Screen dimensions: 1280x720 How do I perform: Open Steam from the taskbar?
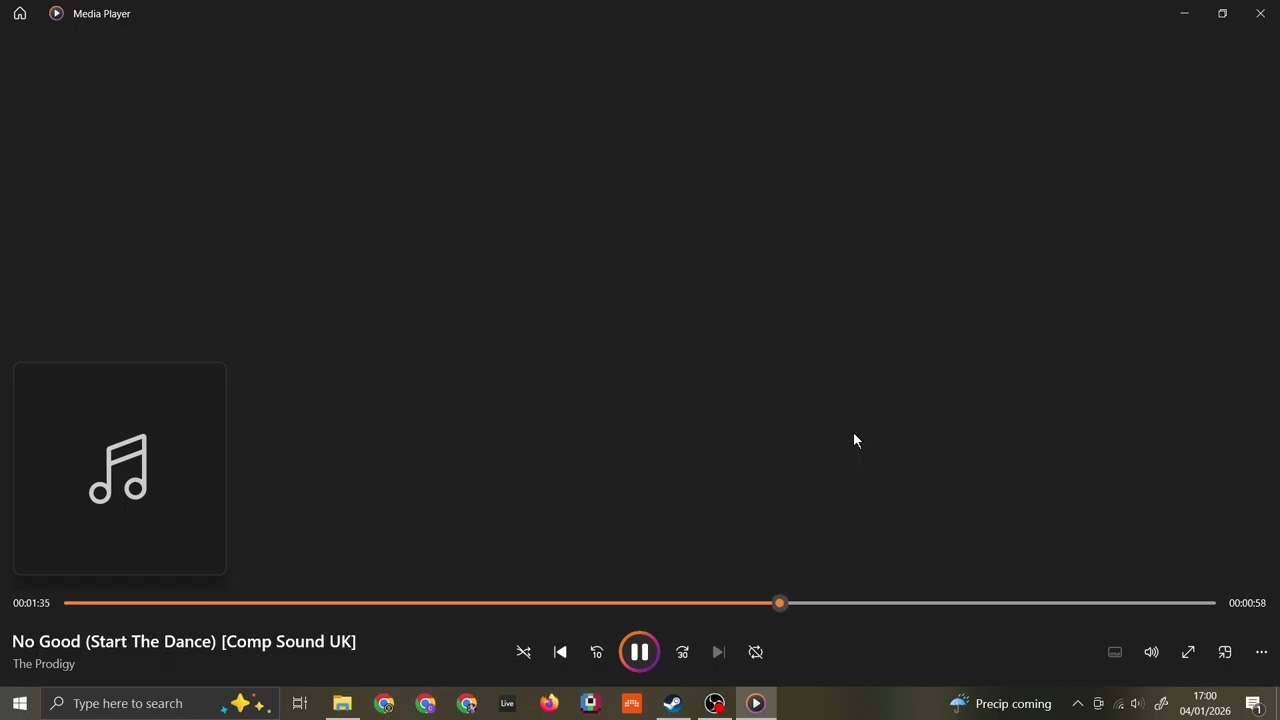coord(673,703)
